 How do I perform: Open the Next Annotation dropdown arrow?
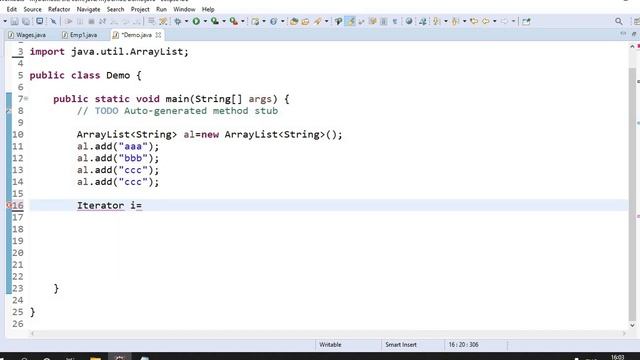point(446,21)
